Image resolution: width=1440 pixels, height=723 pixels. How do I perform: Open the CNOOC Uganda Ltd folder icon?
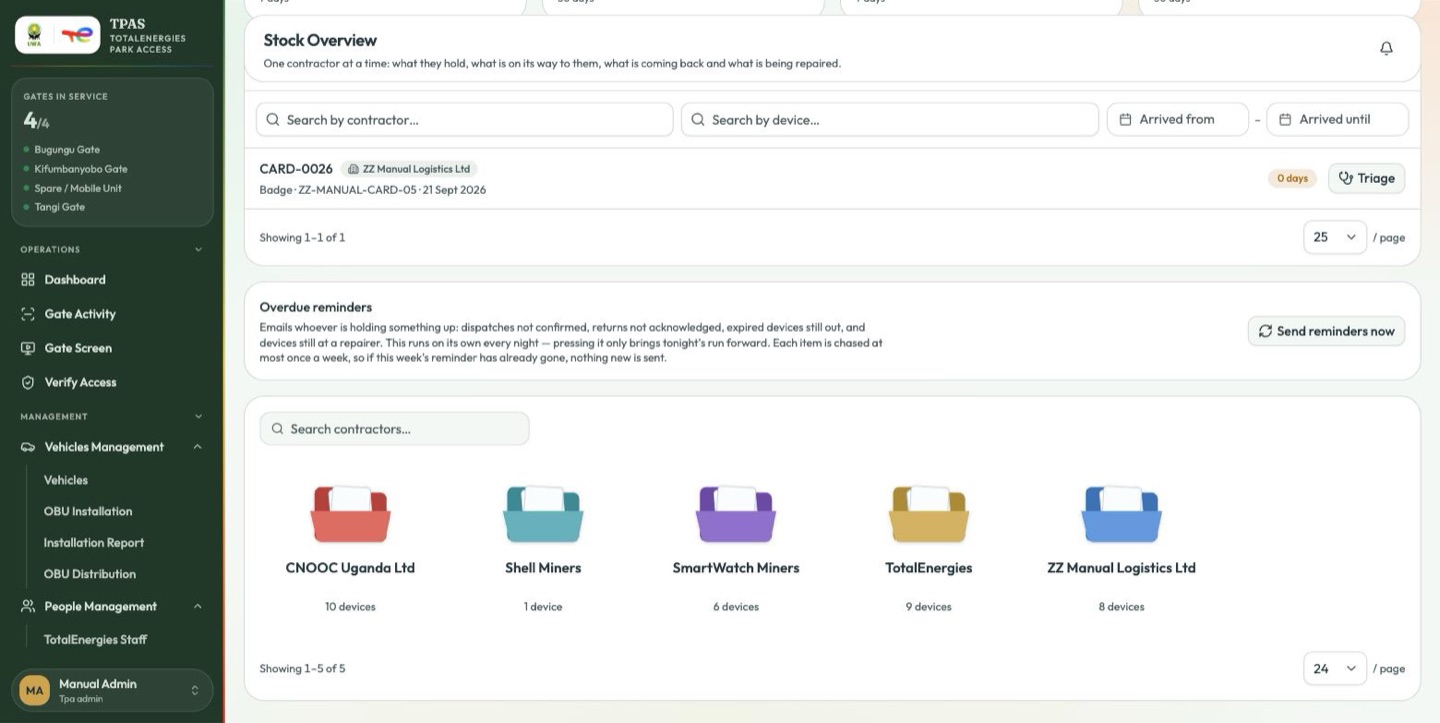(x=350, y=514)
